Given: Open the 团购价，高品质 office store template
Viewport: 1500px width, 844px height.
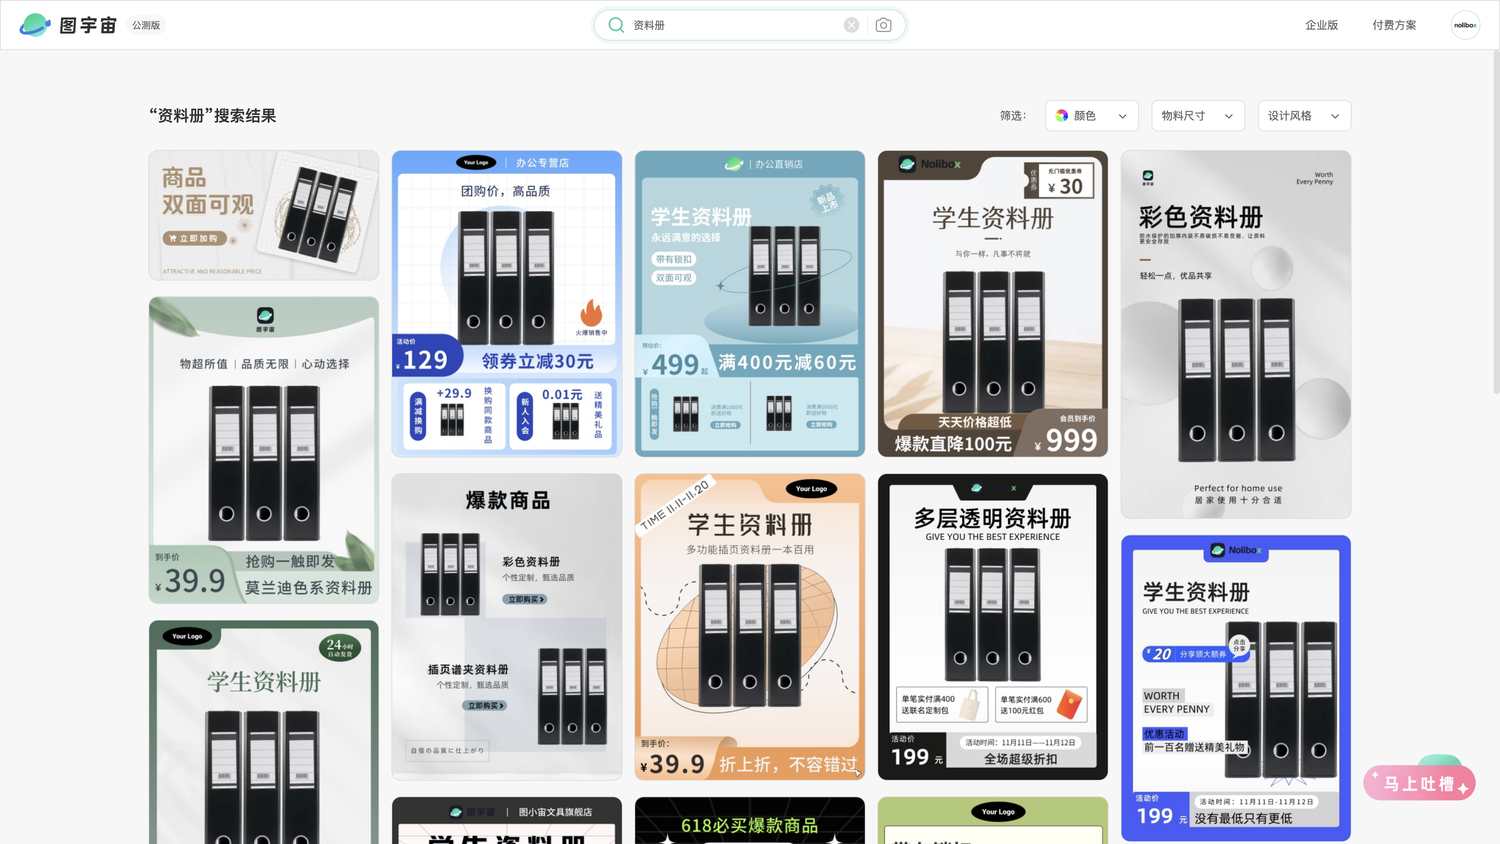Looking at the screenshot, I should [x=507, y=304].
